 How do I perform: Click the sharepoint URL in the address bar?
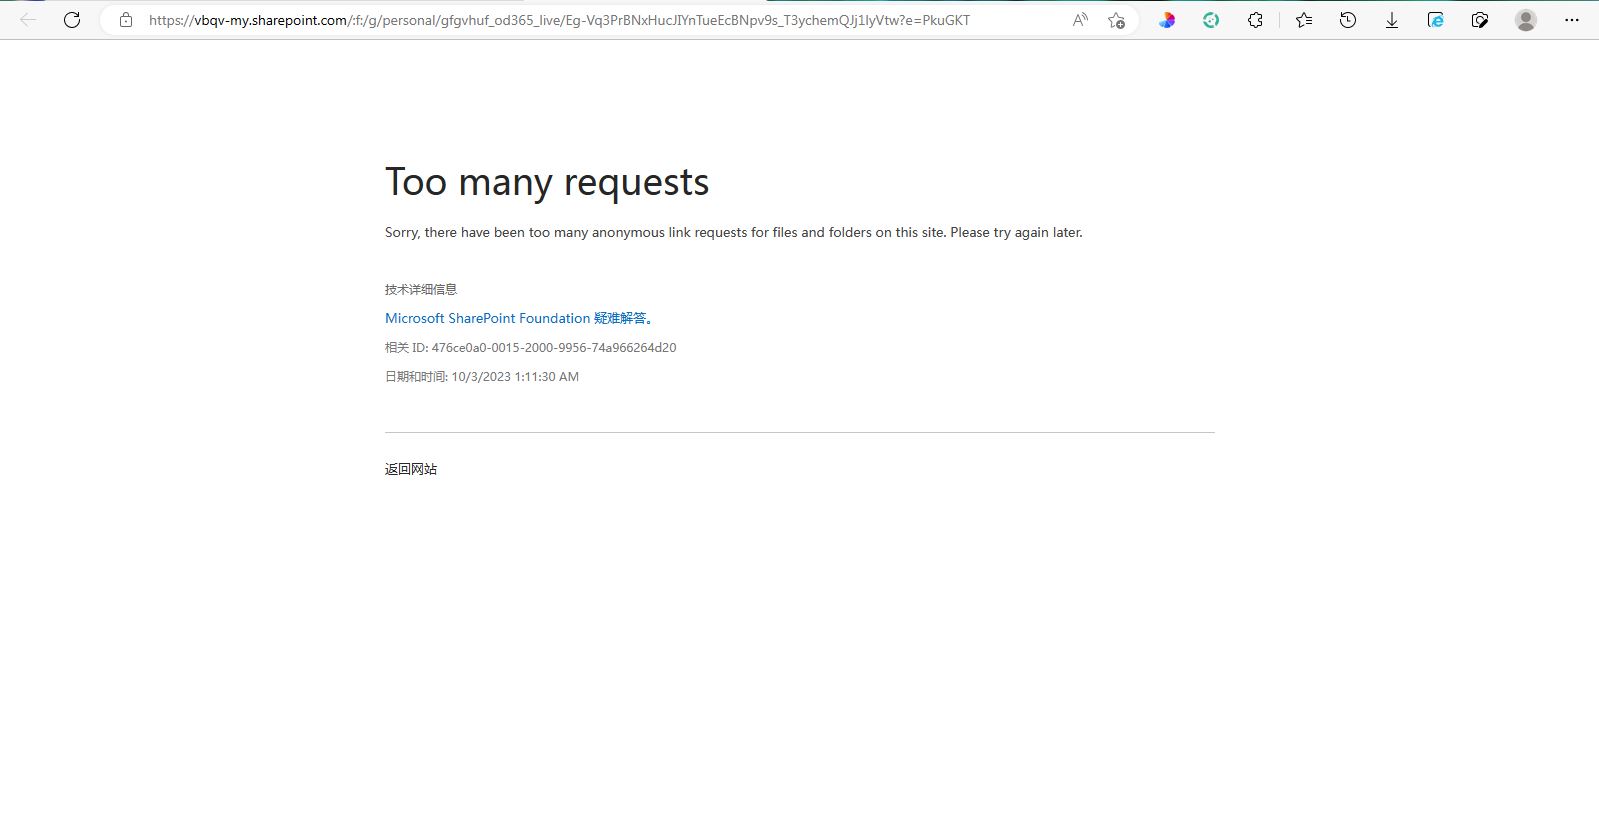click(x=558, y=20)
